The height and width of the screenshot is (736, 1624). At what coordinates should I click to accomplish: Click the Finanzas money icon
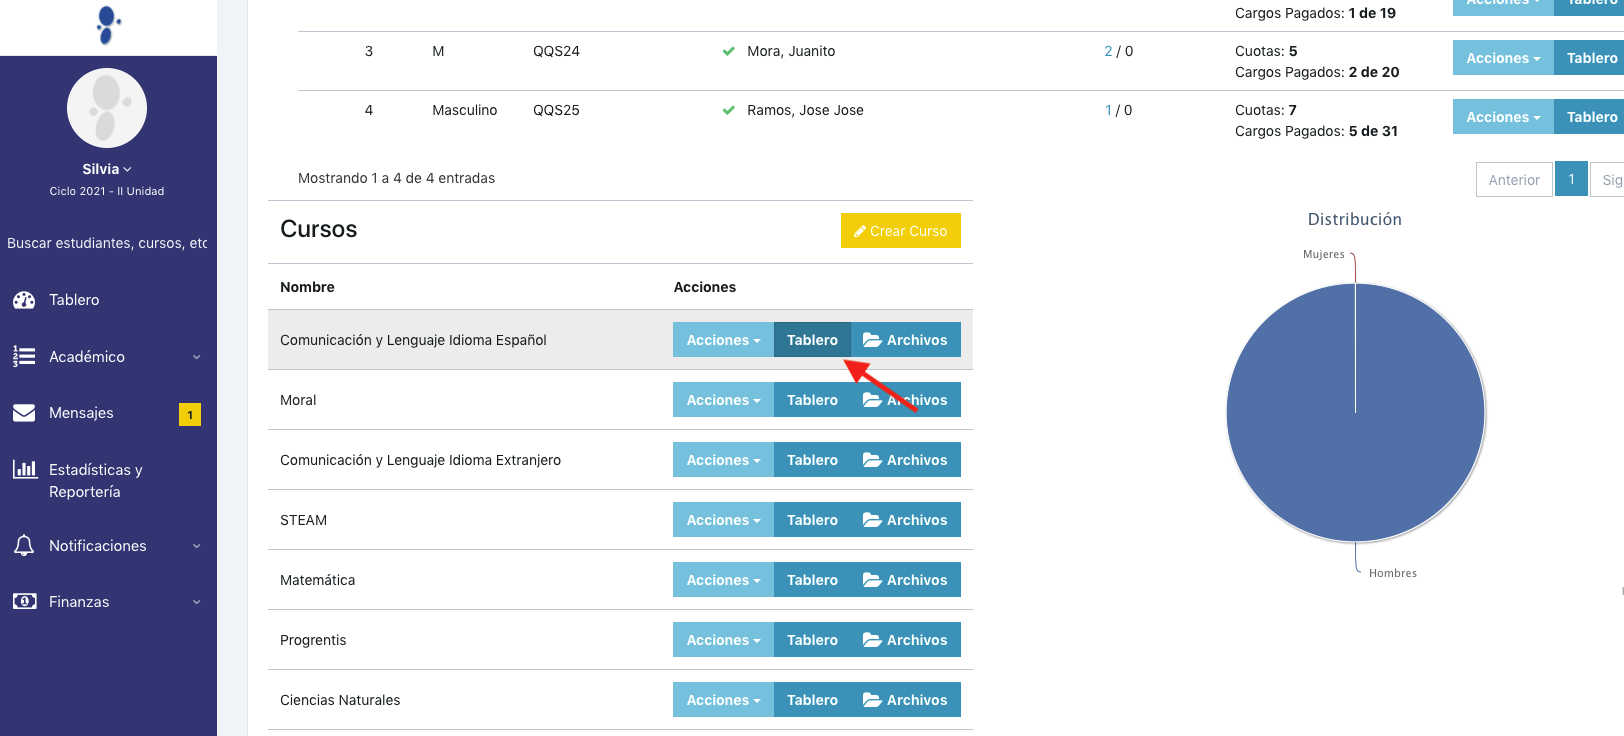pos(24,601)
